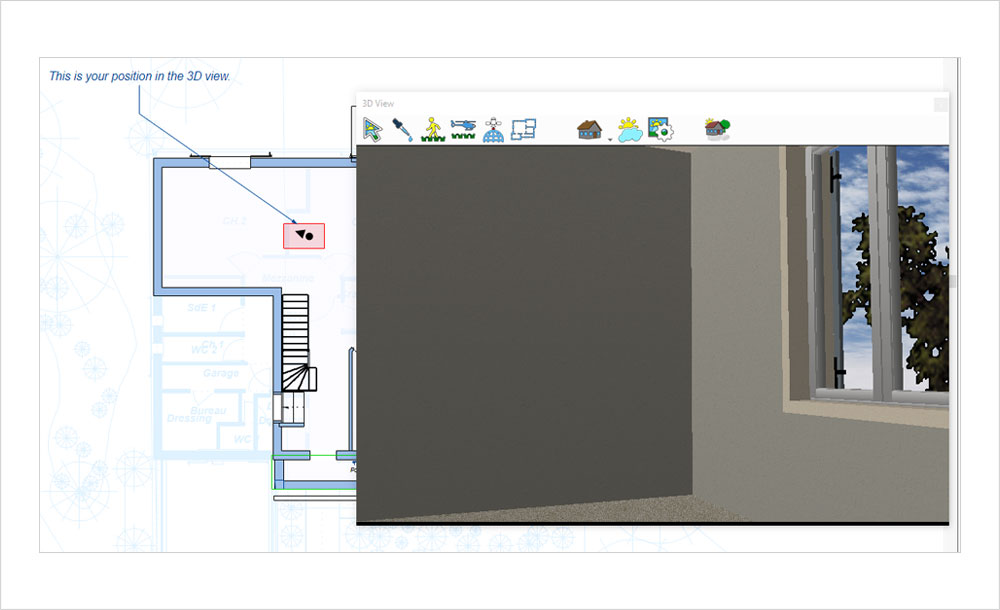Image resolution: width=1000 pixels, height=610 pixels.
Task: Click the house with tree landscape icon
Action: (x=717, y=128)
